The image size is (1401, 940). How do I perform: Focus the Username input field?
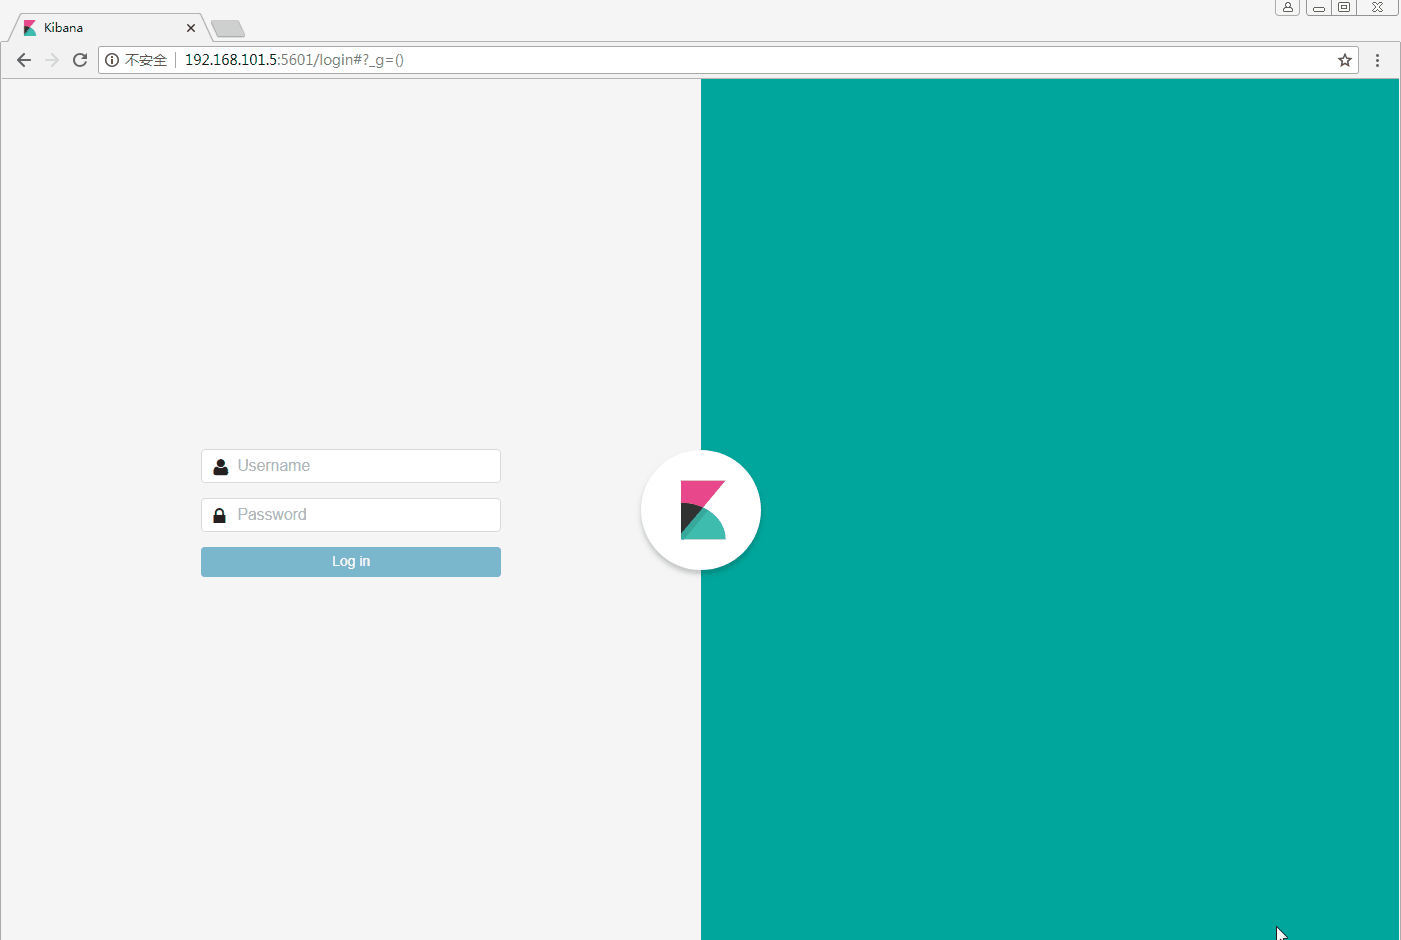tap(365, 466)
